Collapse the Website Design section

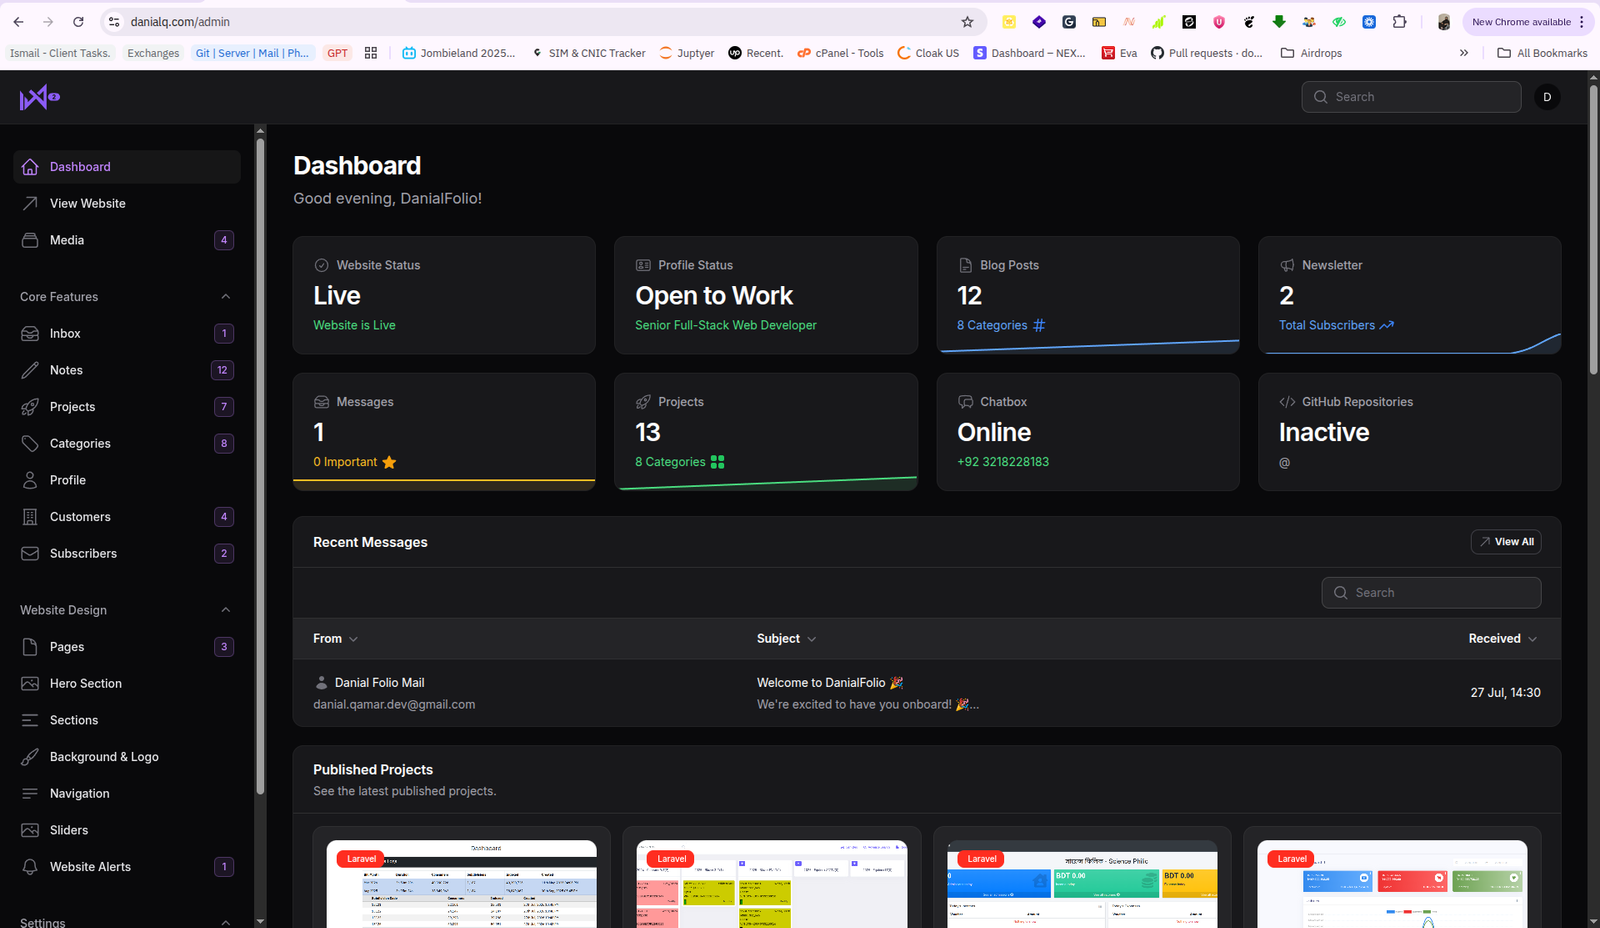point(225,610)
